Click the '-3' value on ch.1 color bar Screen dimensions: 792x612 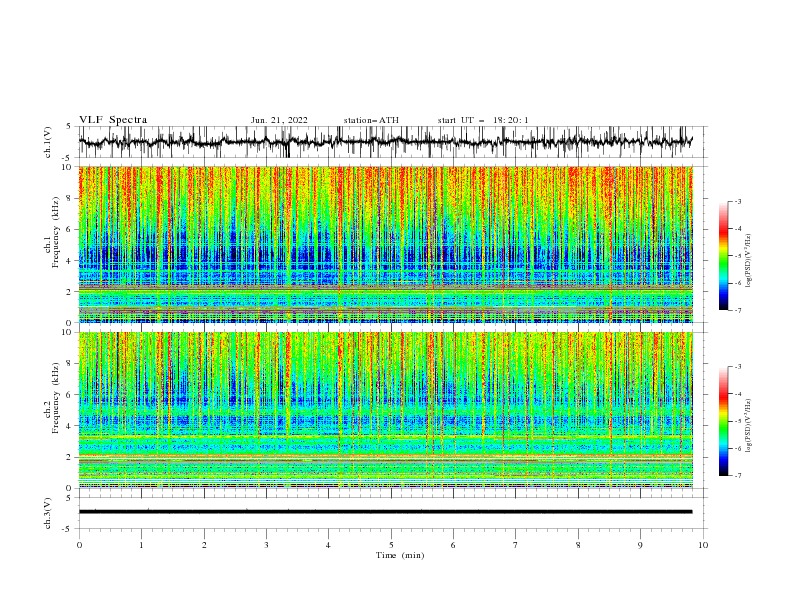tap(737, 201)
